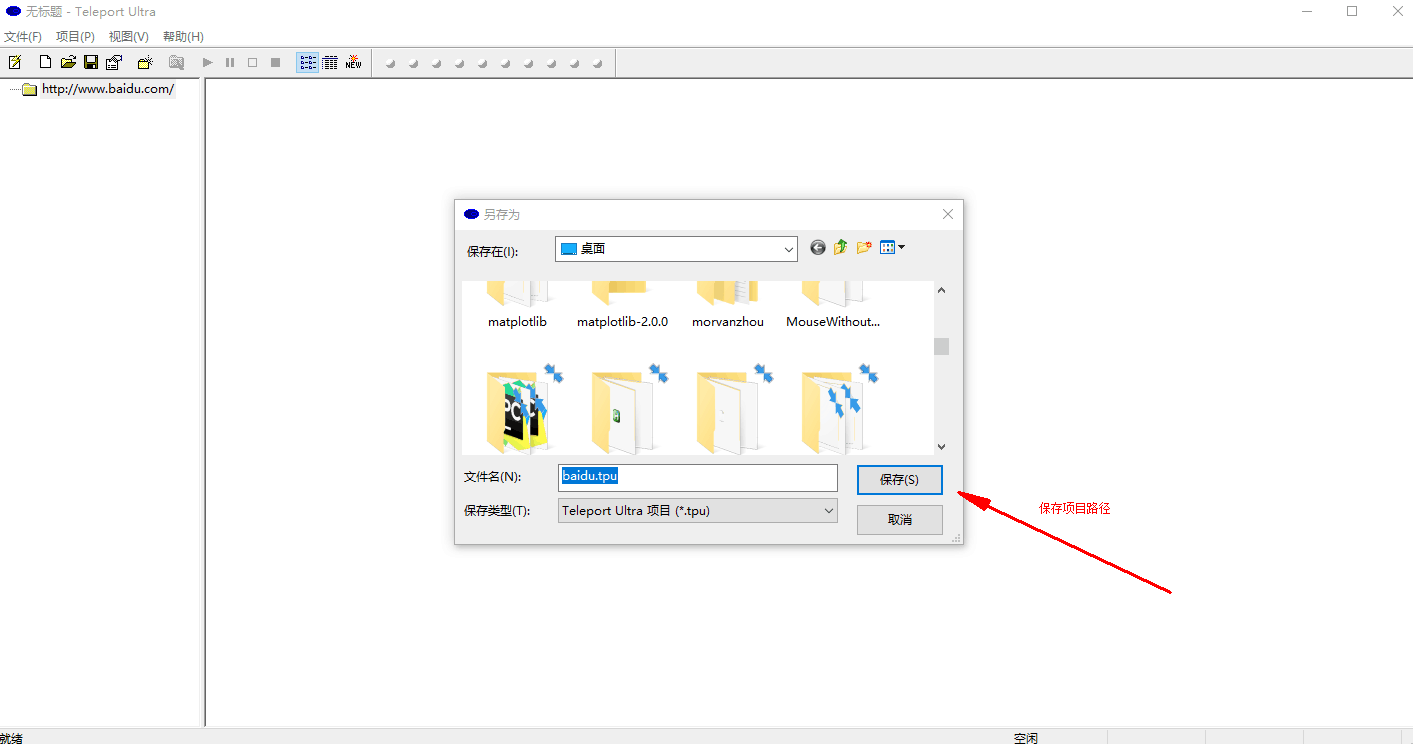Go up one folder level in dialog

(841, 247)
